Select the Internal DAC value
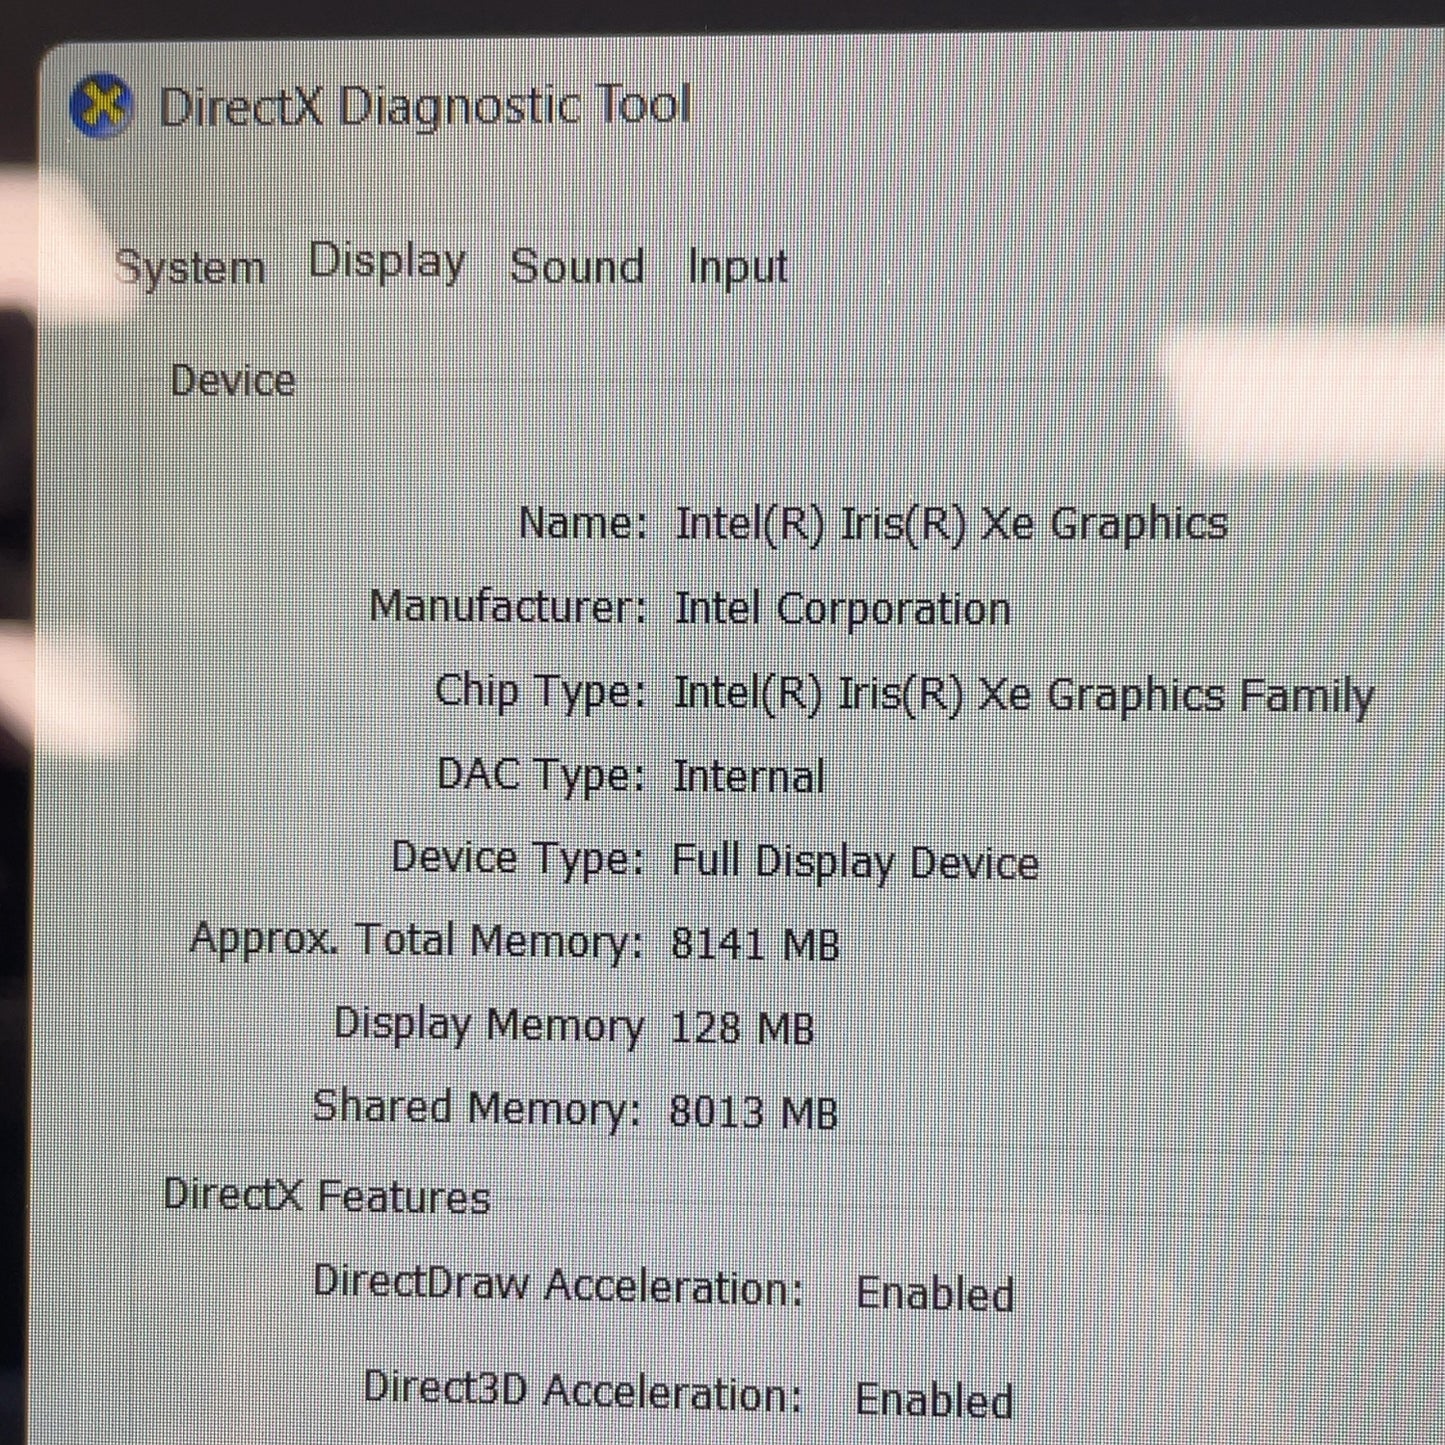The width and height of the screenshot is (1445, 1445). (749, 777)
